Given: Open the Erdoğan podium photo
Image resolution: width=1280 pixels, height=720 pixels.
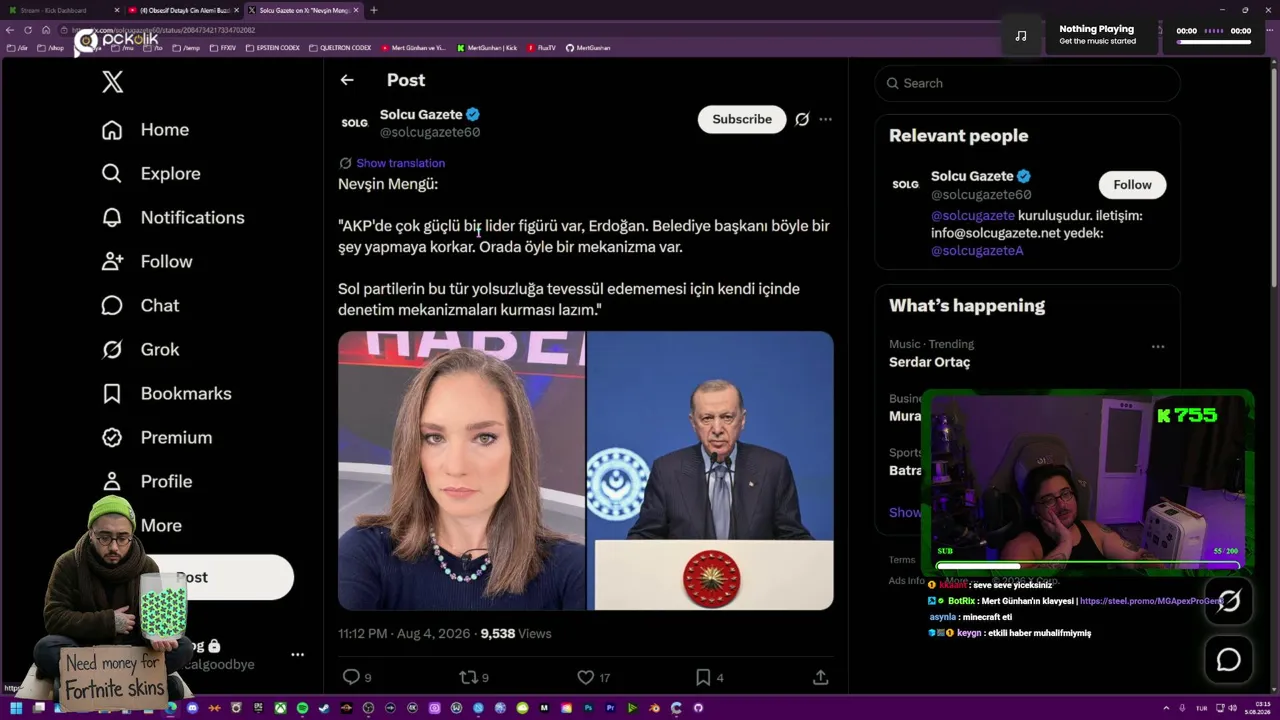Looking at the screenshot, I should [x=710, y=471].
